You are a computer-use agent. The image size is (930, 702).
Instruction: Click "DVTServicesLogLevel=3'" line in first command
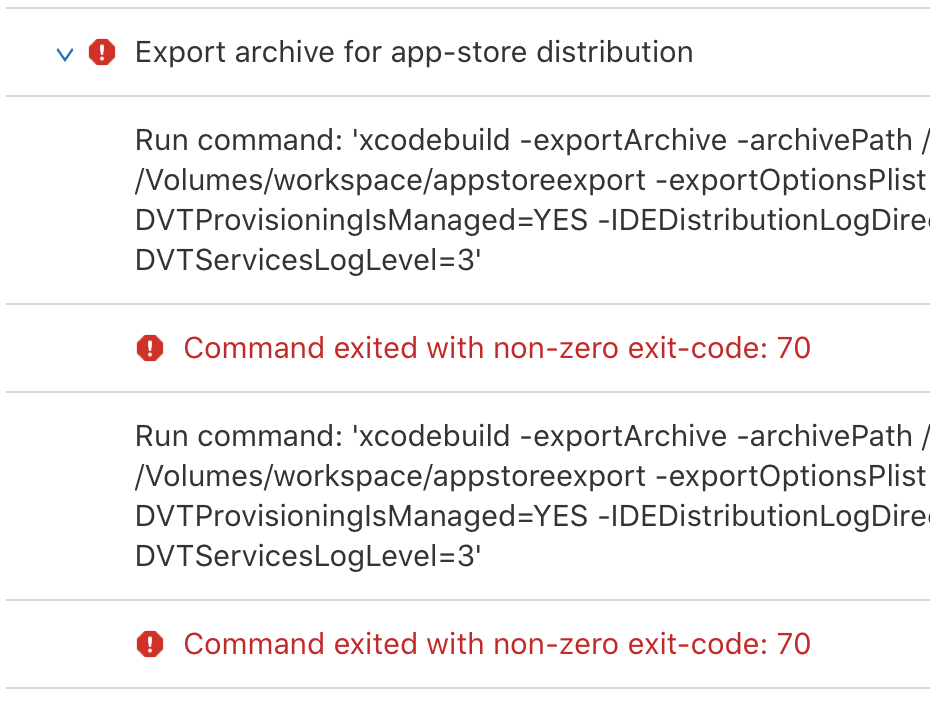click(308, 260)
